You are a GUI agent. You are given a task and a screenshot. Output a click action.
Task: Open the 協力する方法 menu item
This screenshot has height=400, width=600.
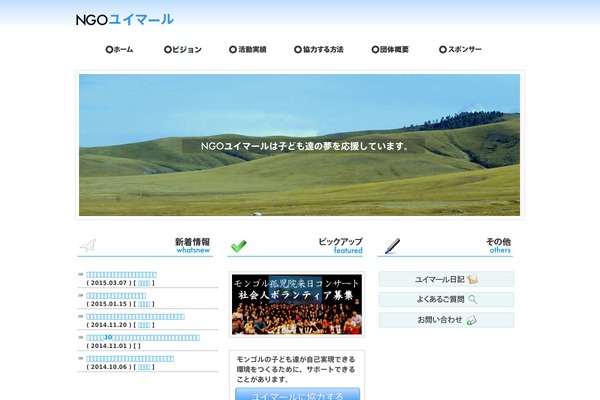pyautogui.click(x=319, y=49)
